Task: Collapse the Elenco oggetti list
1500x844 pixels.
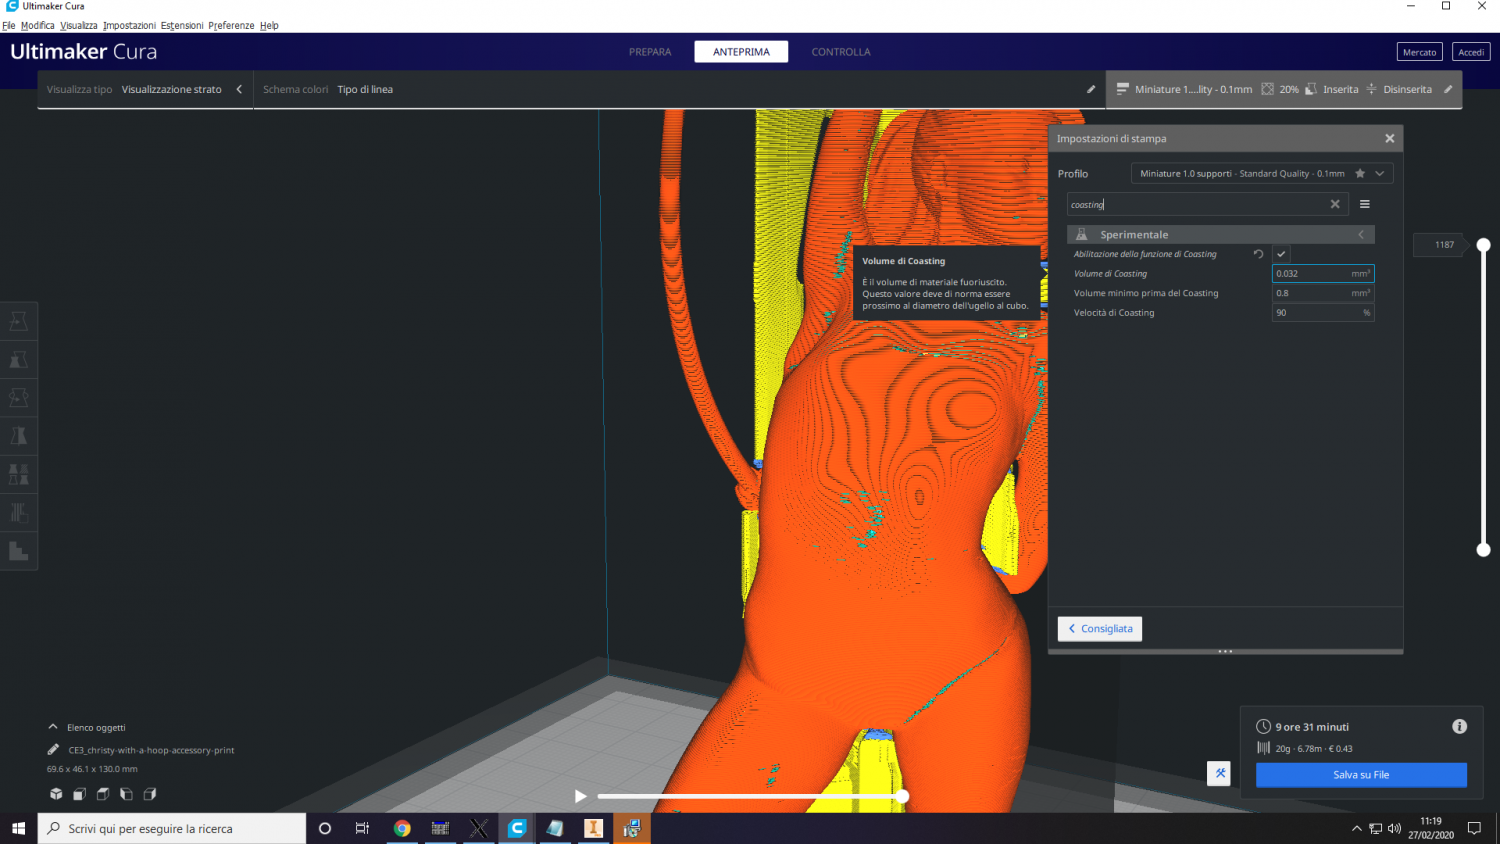Action: tap(53, 727)
